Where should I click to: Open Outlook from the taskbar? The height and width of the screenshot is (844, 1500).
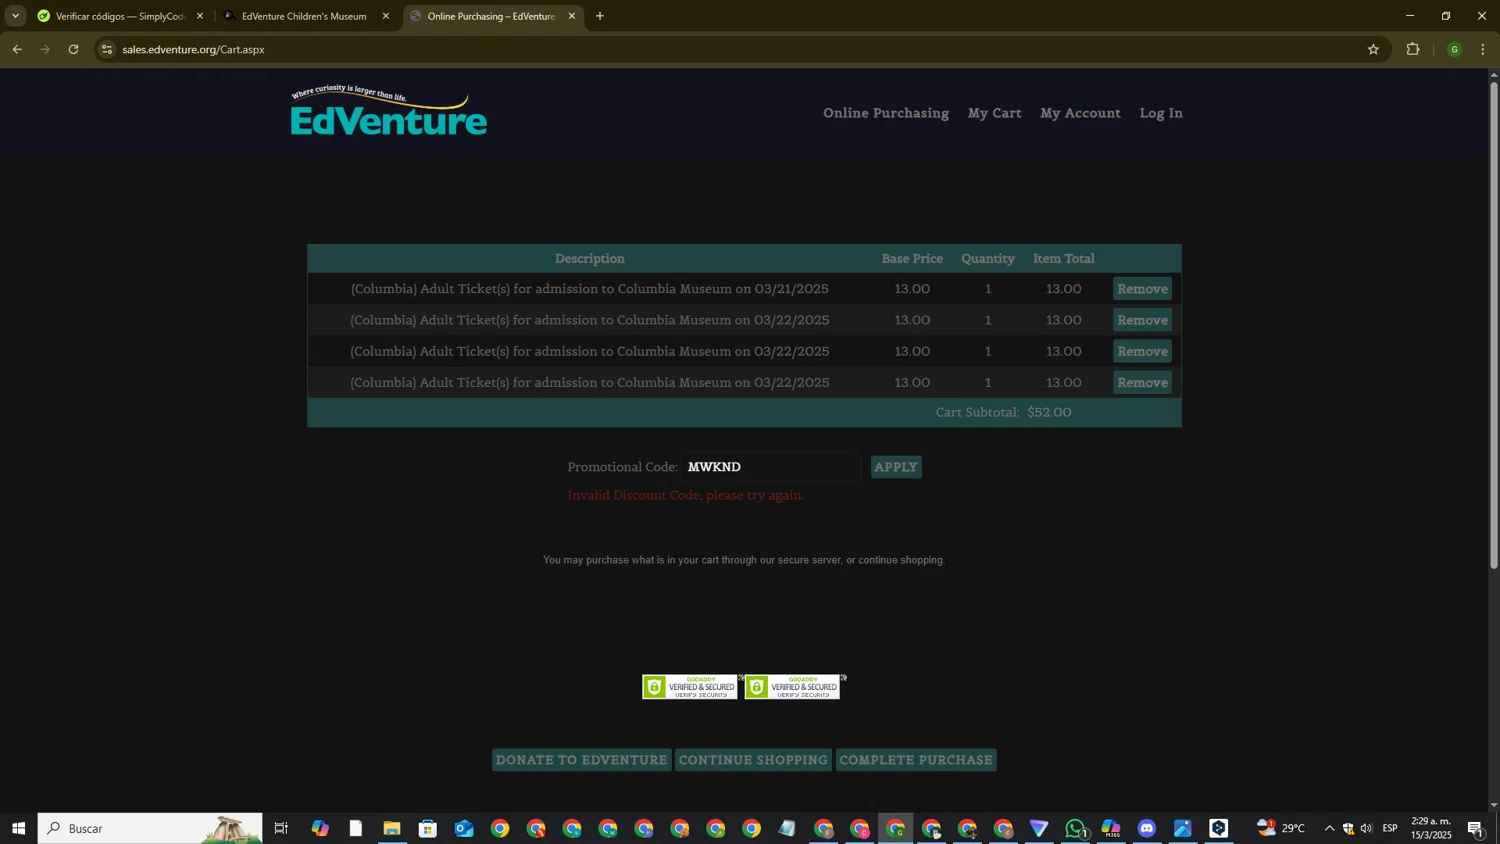click(464, 828)
